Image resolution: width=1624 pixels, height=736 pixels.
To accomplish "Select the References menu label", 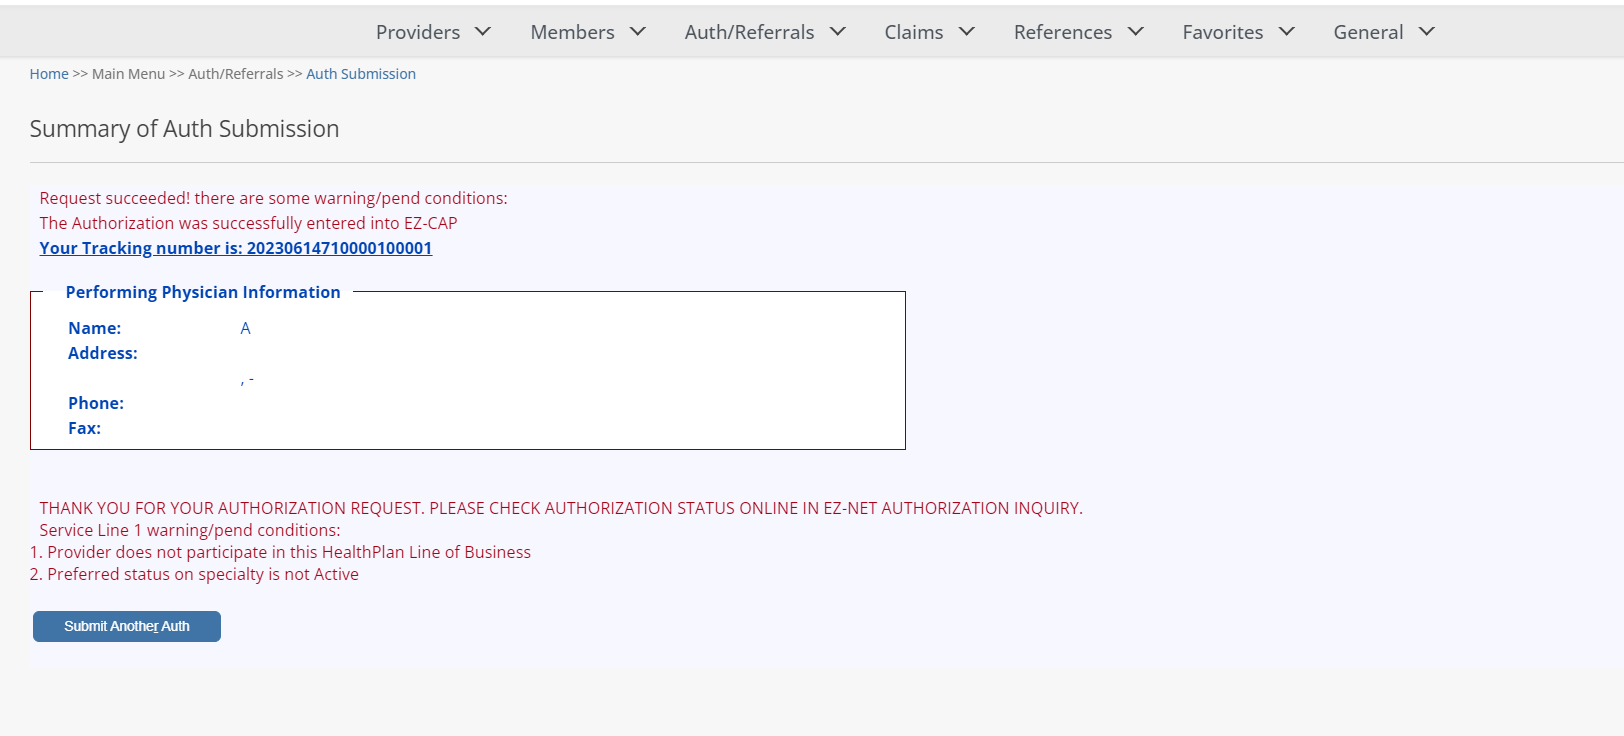I will tap(1062, 32).
